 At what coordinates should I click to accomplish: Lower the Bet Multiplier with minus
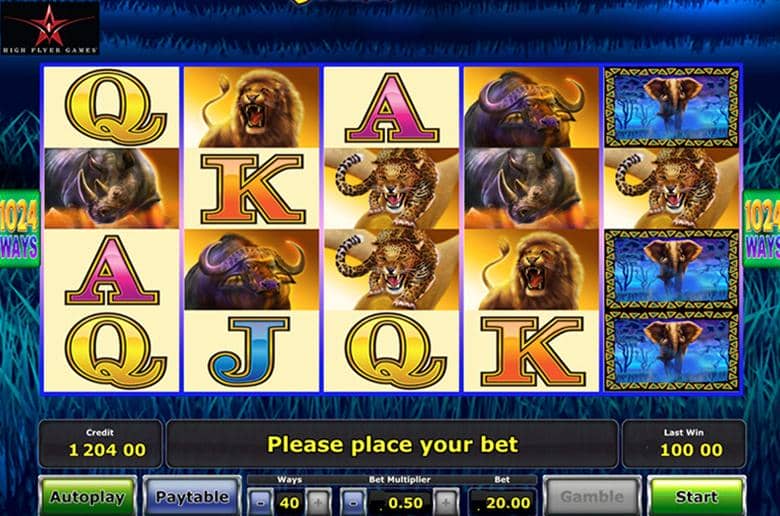[x=353, y=503]
